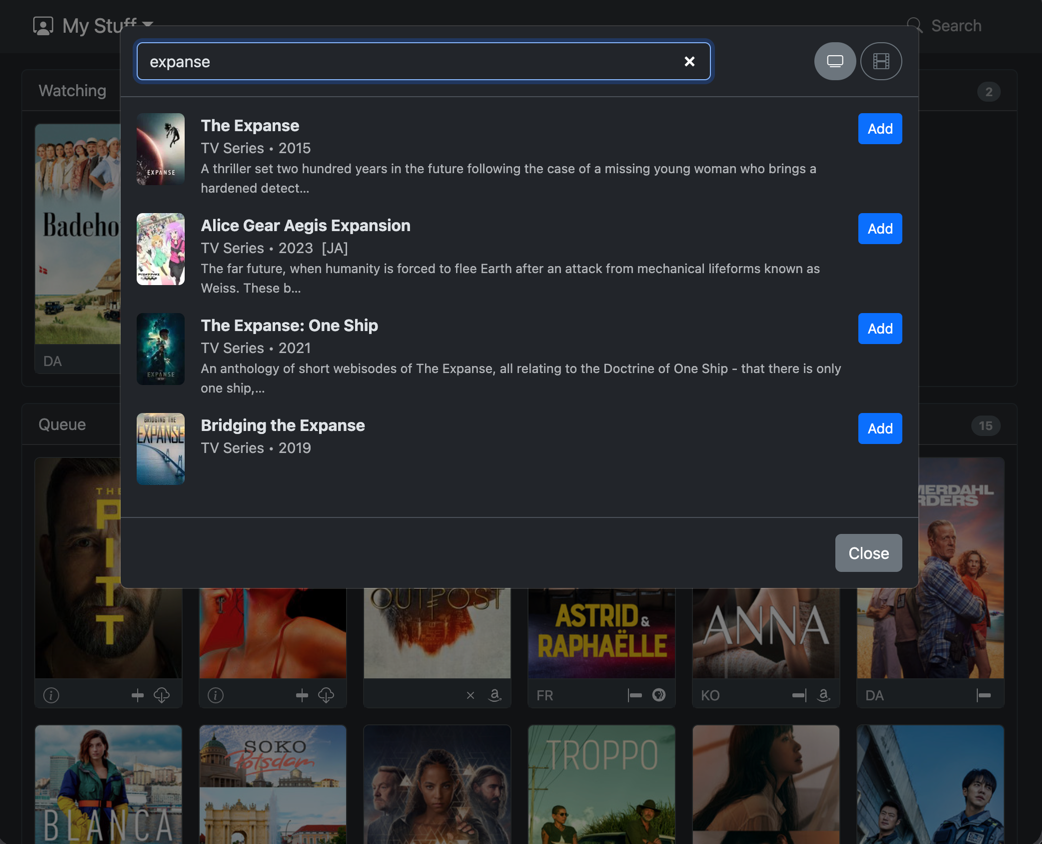The height and width of the screenshot is (844, 1042).
Task: Close the search dialog
Action: point(868,553)
